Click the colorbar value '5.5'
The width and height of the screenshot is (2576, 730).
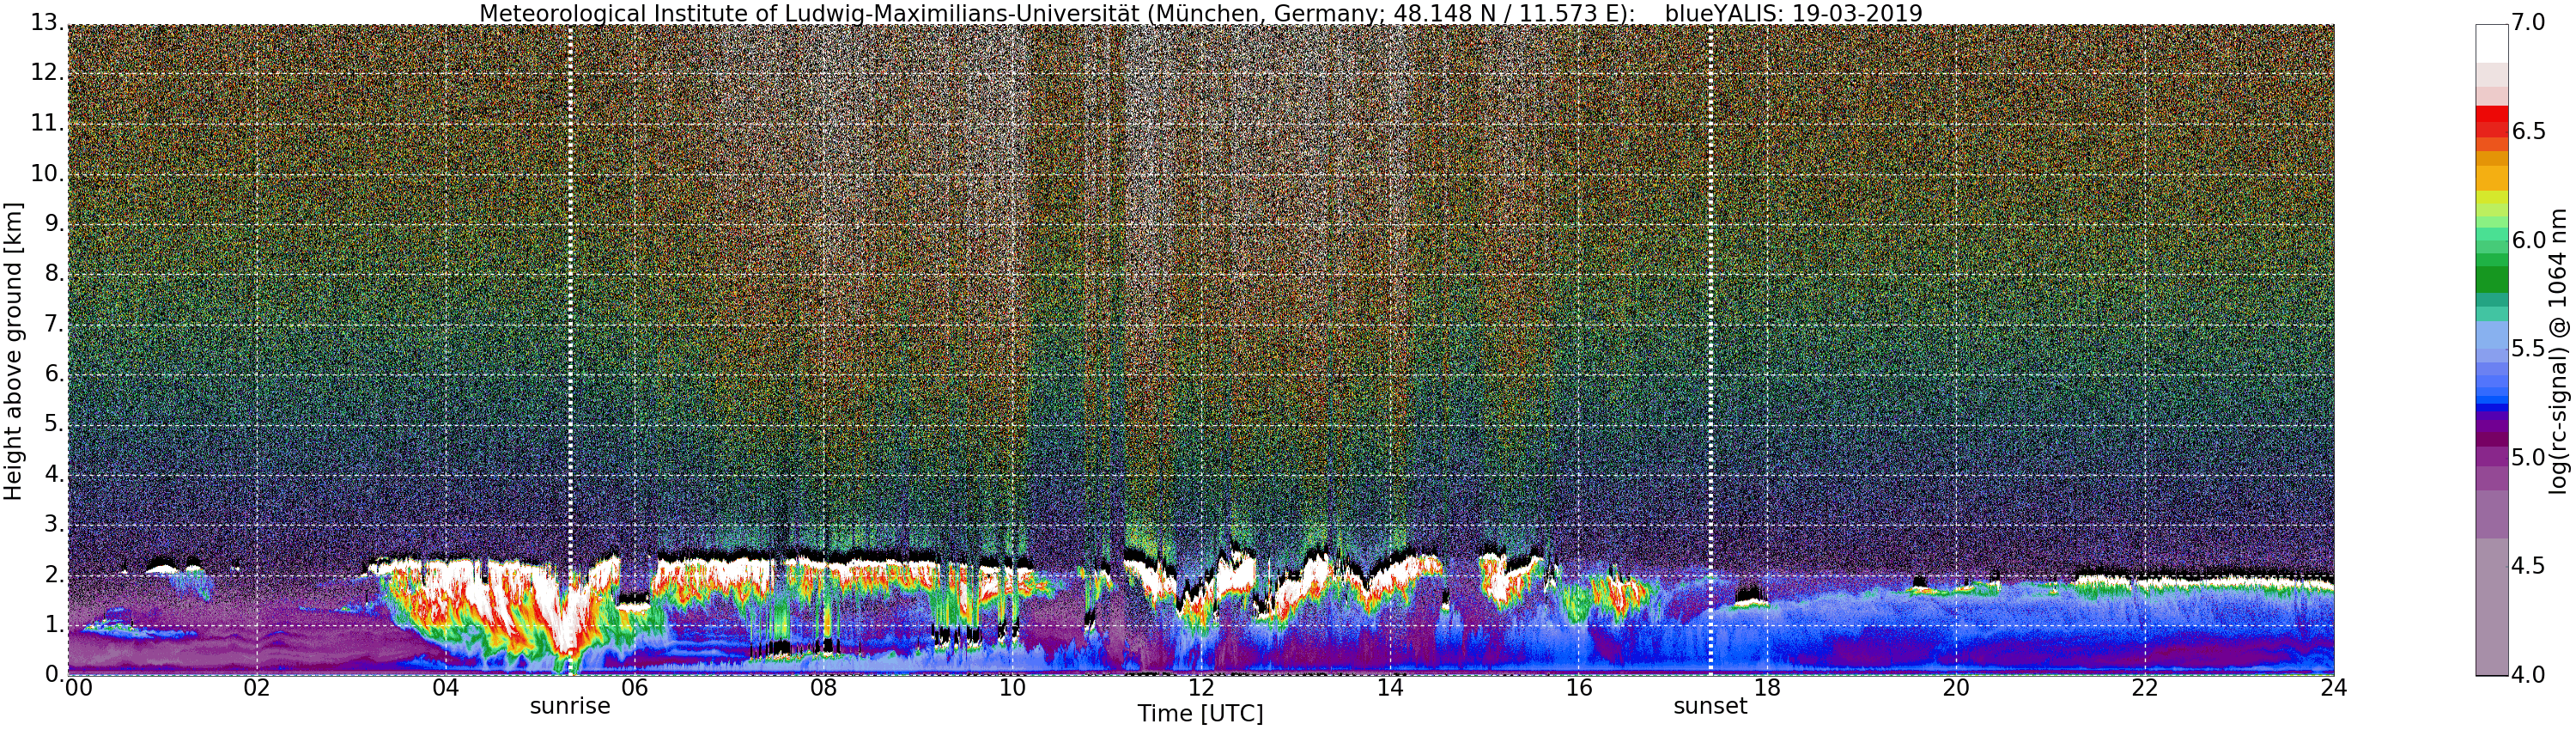(2529, 349)
